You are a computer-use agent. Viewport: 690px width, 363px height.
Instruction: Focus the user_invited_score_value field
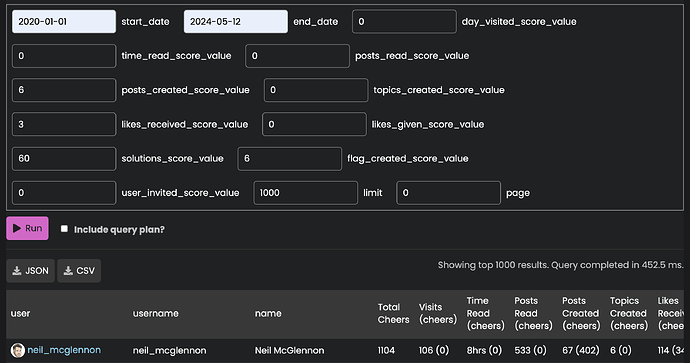[64, 193]
